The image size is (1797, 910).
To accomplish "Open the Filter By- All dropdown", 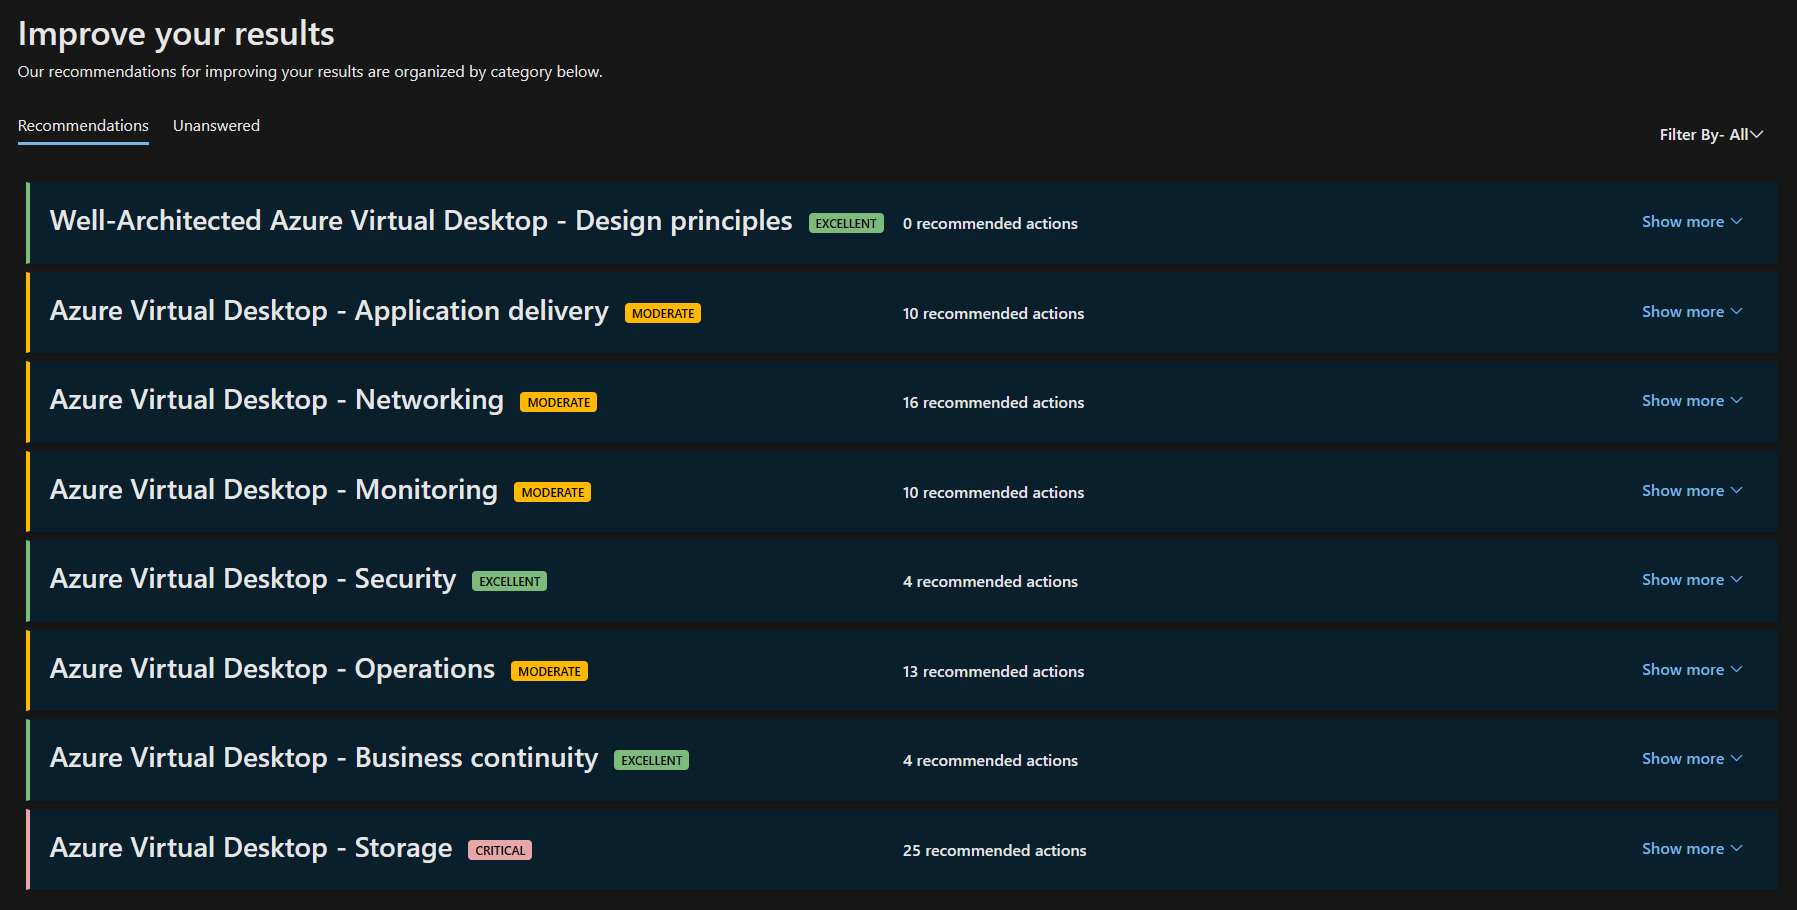I will (1710, 135).
